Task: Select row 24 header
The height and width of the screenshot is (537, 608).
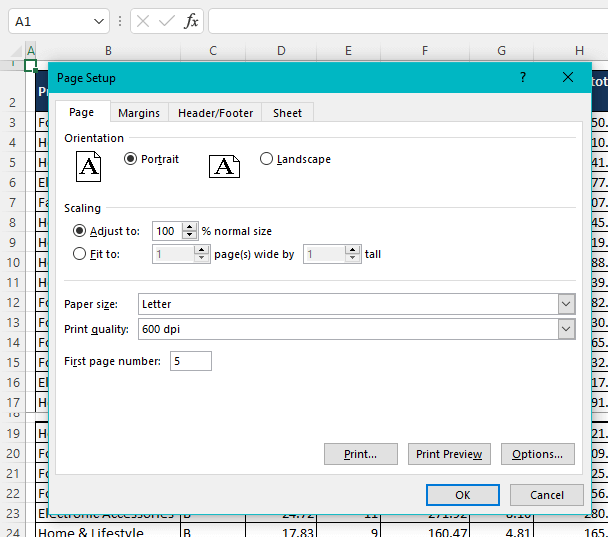Action: (12, 532)
